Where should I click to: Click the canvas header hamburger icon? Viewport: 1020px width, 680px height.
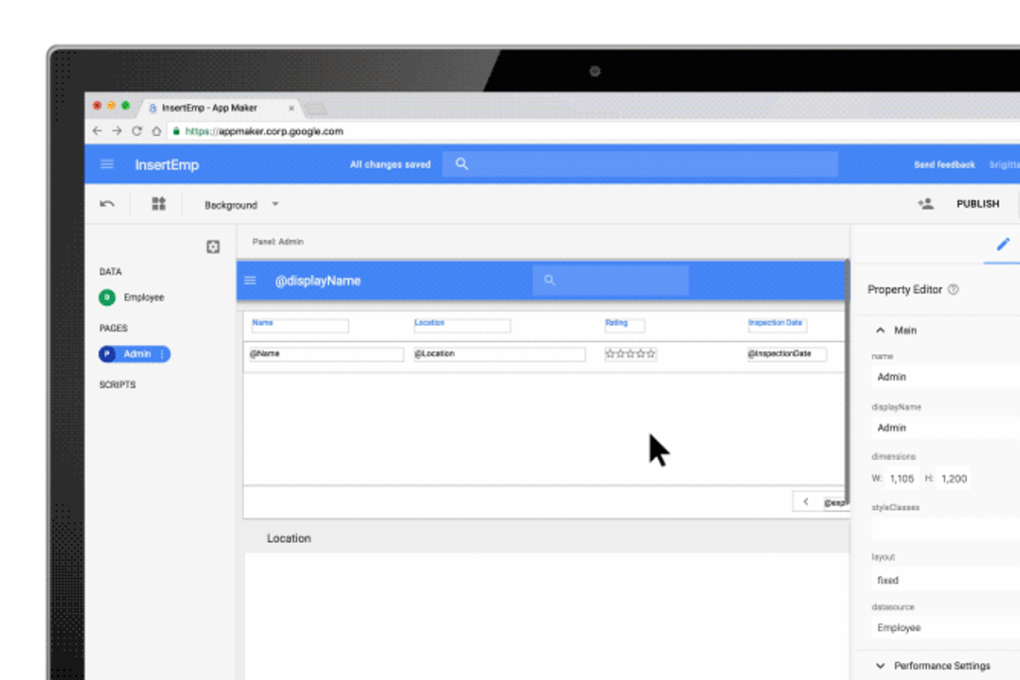pyautogui.click(x=250, y=280)
